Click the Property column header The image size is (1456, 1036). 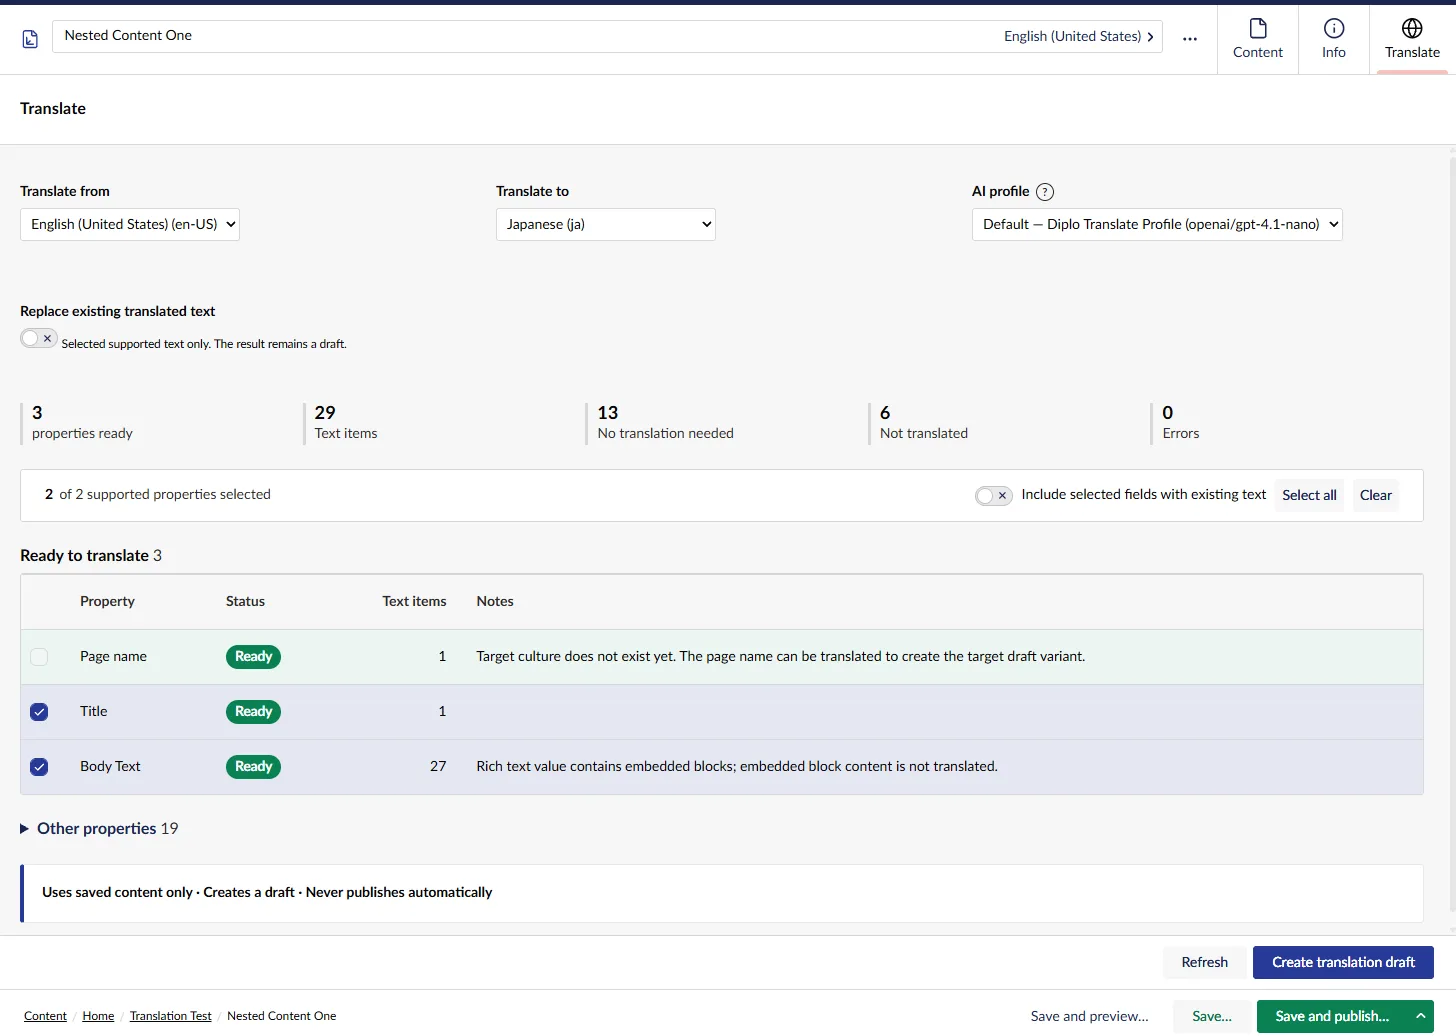[x=107, y=601]
